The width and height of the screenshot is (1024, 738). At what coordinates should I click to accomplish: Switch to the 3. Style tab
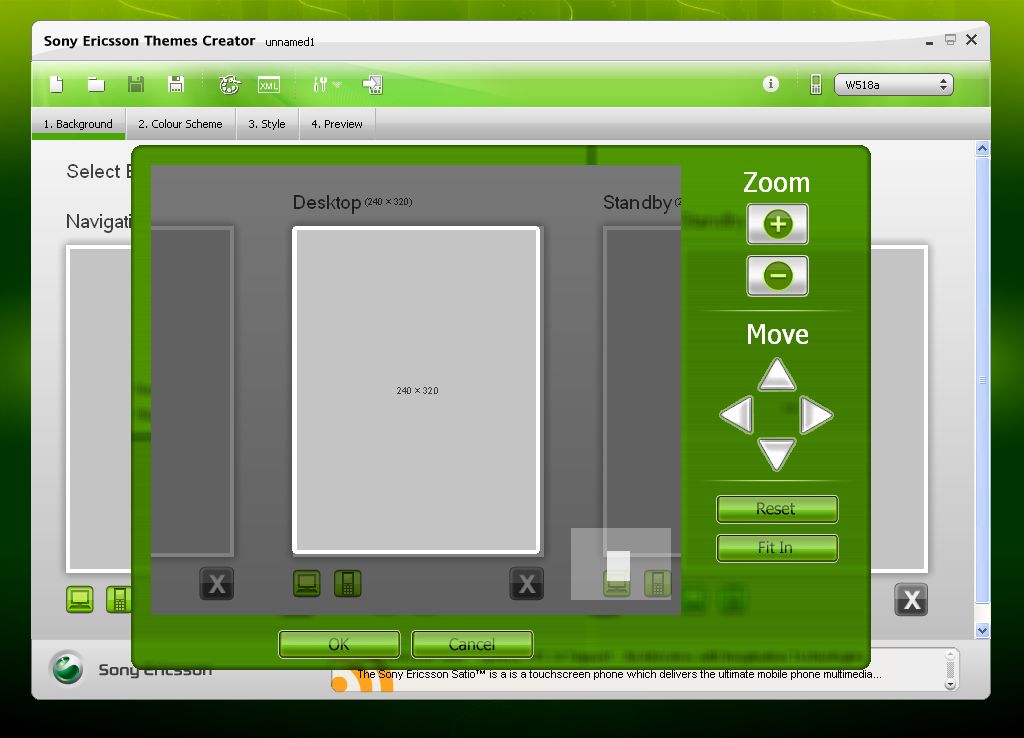[267, 124]
